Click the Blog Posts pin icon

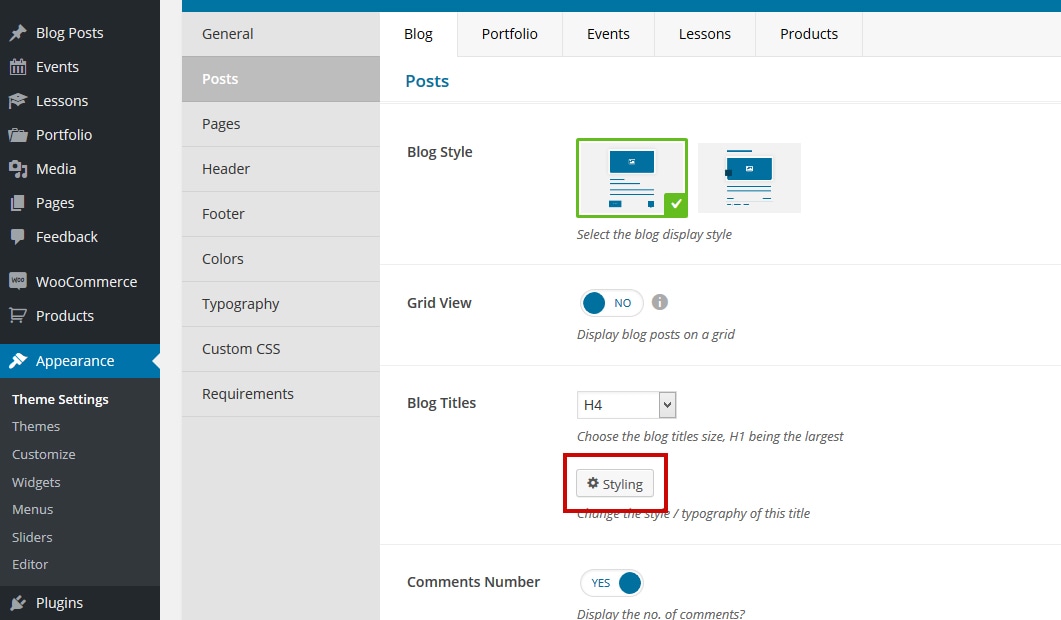click(x=18, y=32)
